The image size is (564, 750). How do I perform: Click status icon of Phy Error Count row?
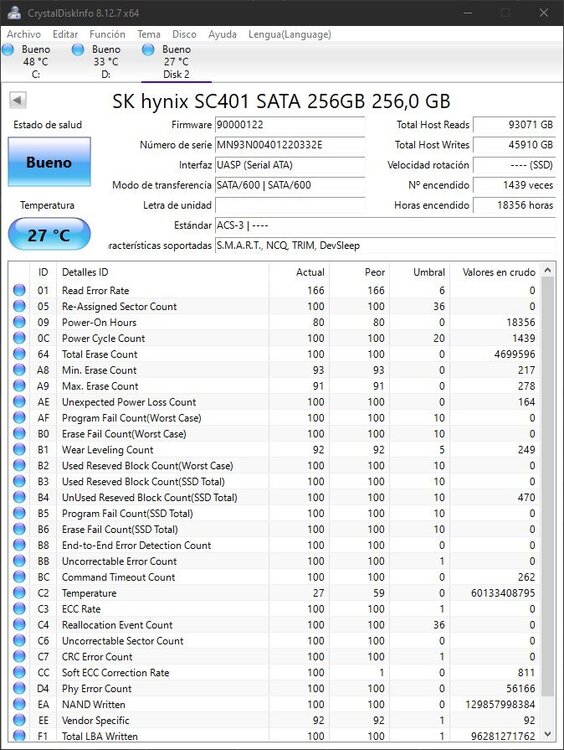pyautogui.click(x=19, y=688)
